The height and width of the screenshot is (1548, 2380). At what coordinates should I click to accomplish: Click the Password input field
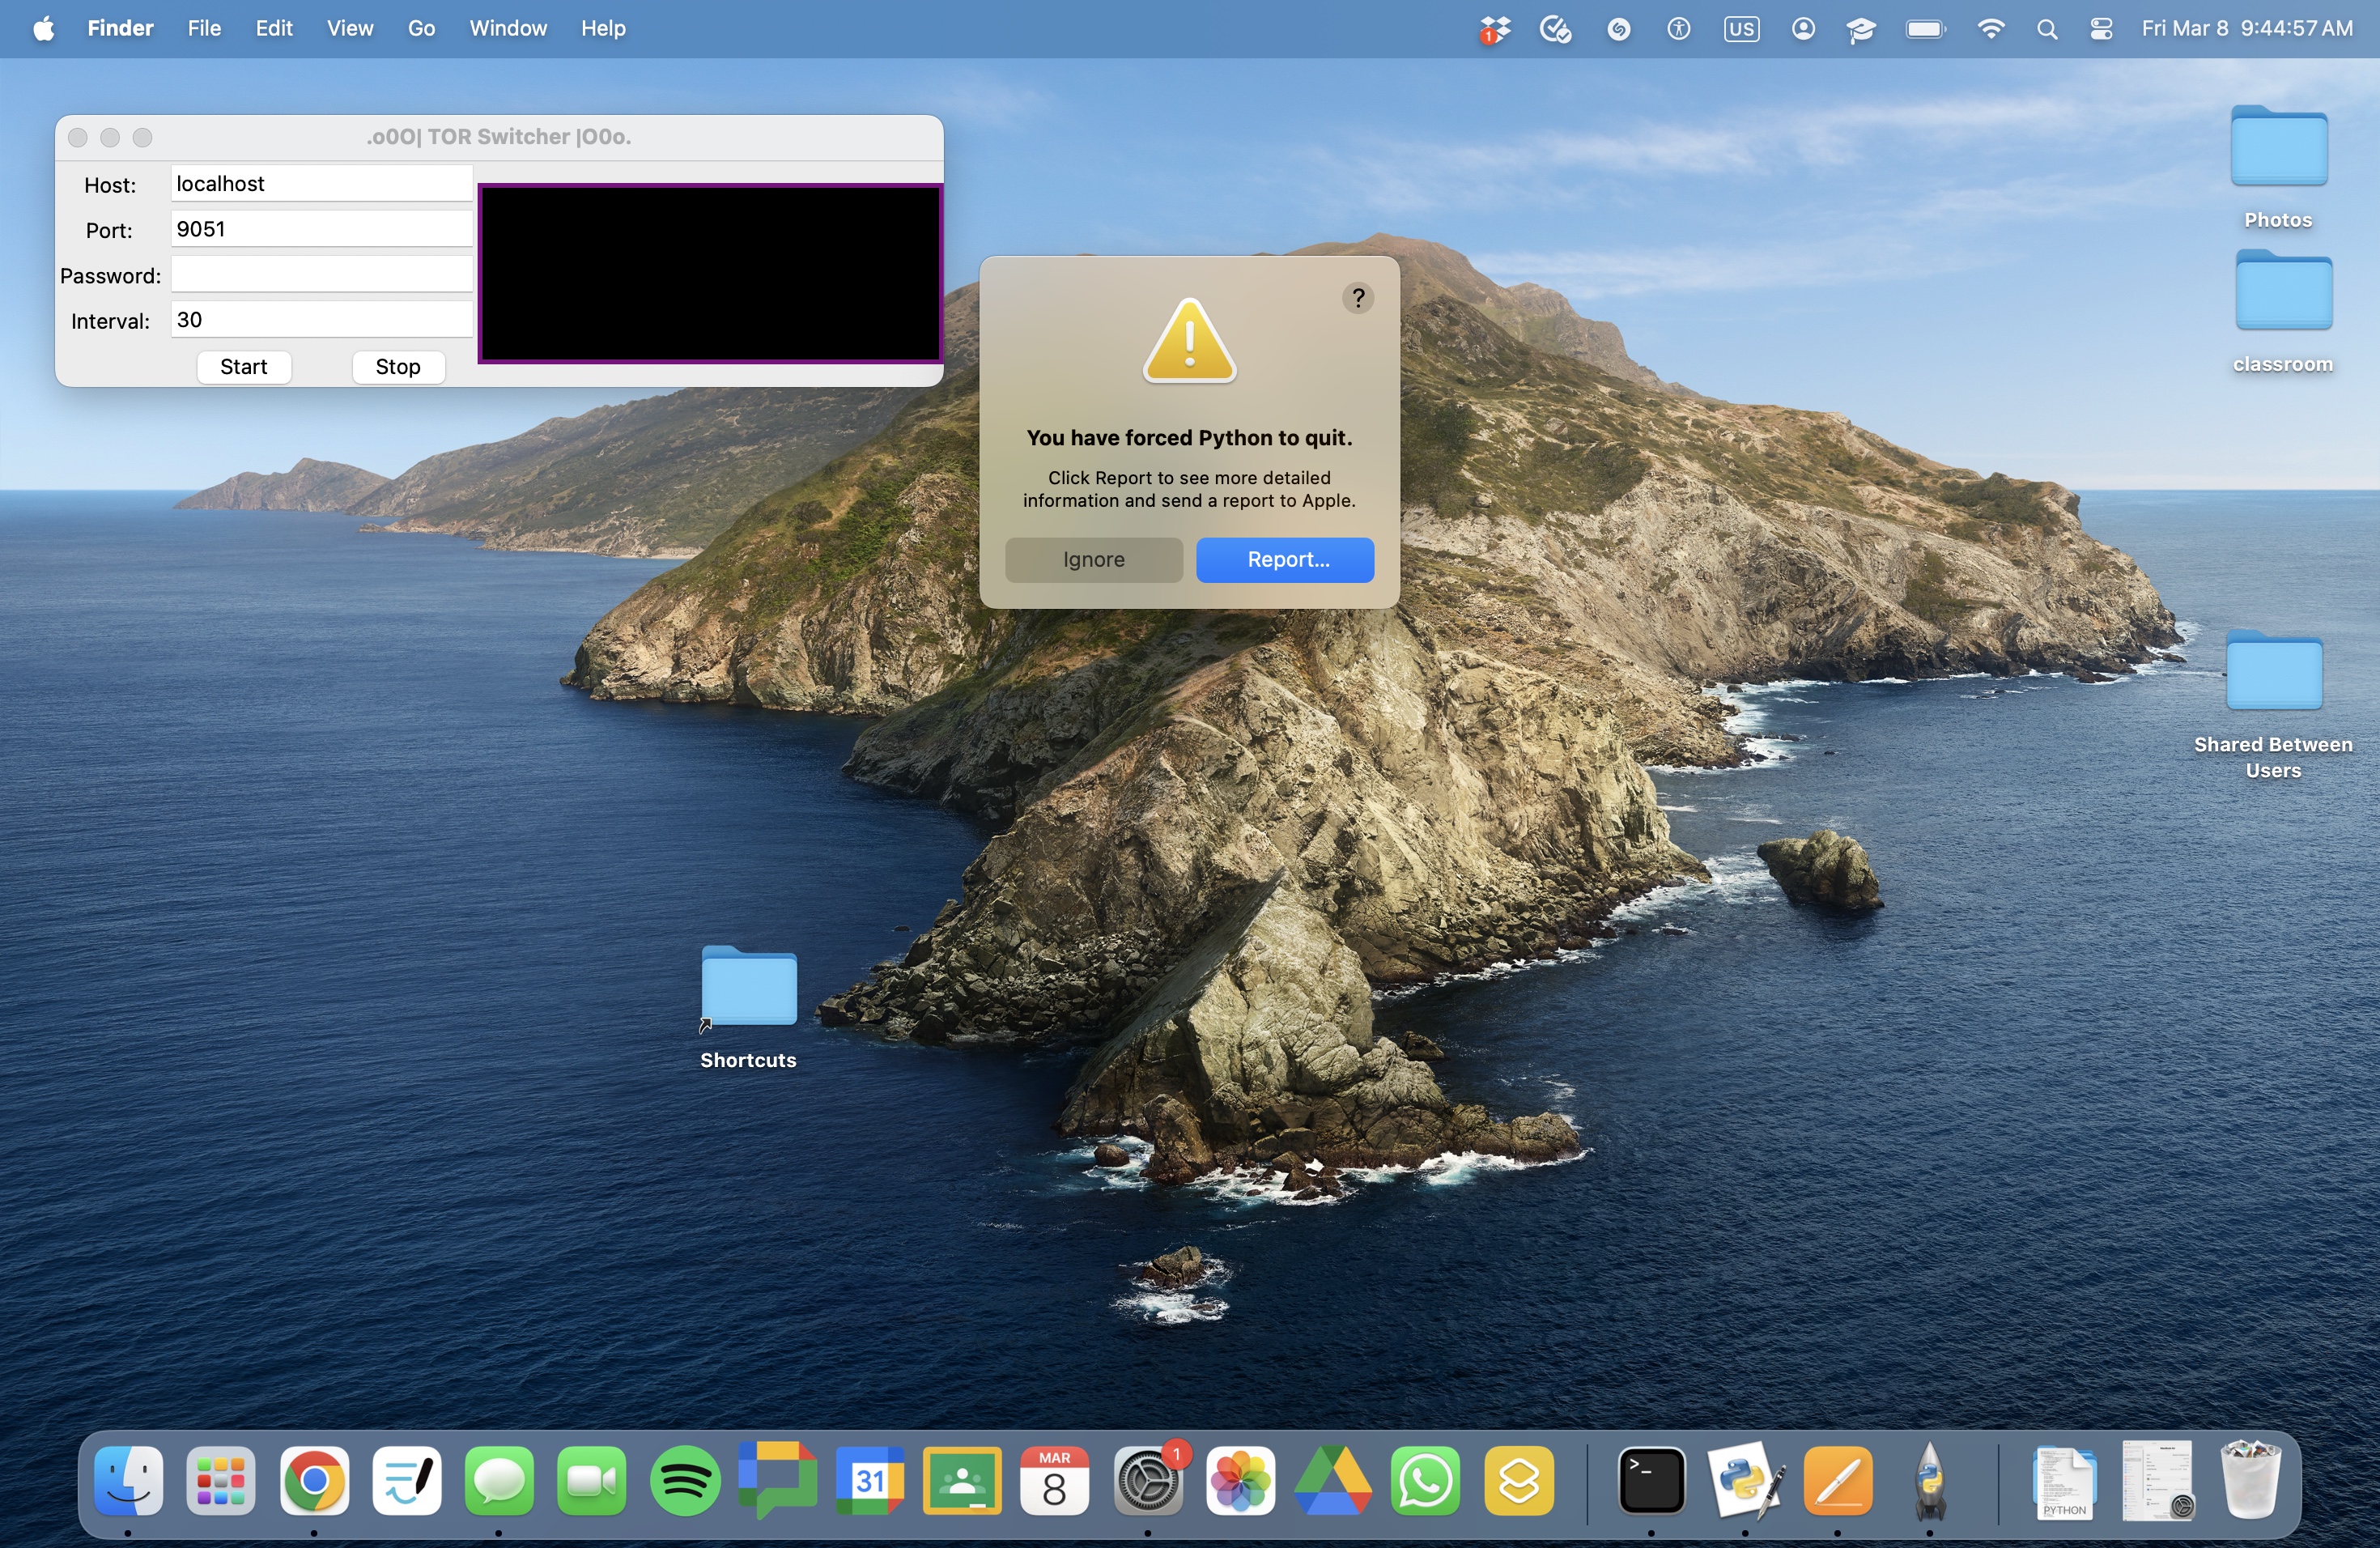[x=321, y=275]
